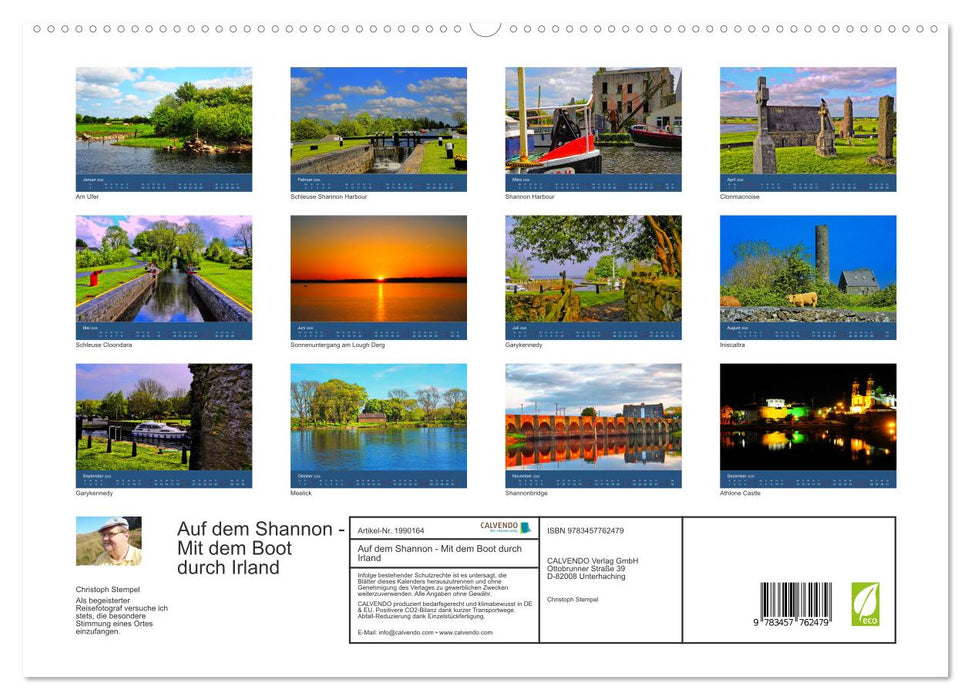This screenshot has height=700, width=971.
Task: Select the Shannonbridge November image
Action: pyautogui.click(x=593, y=424)
